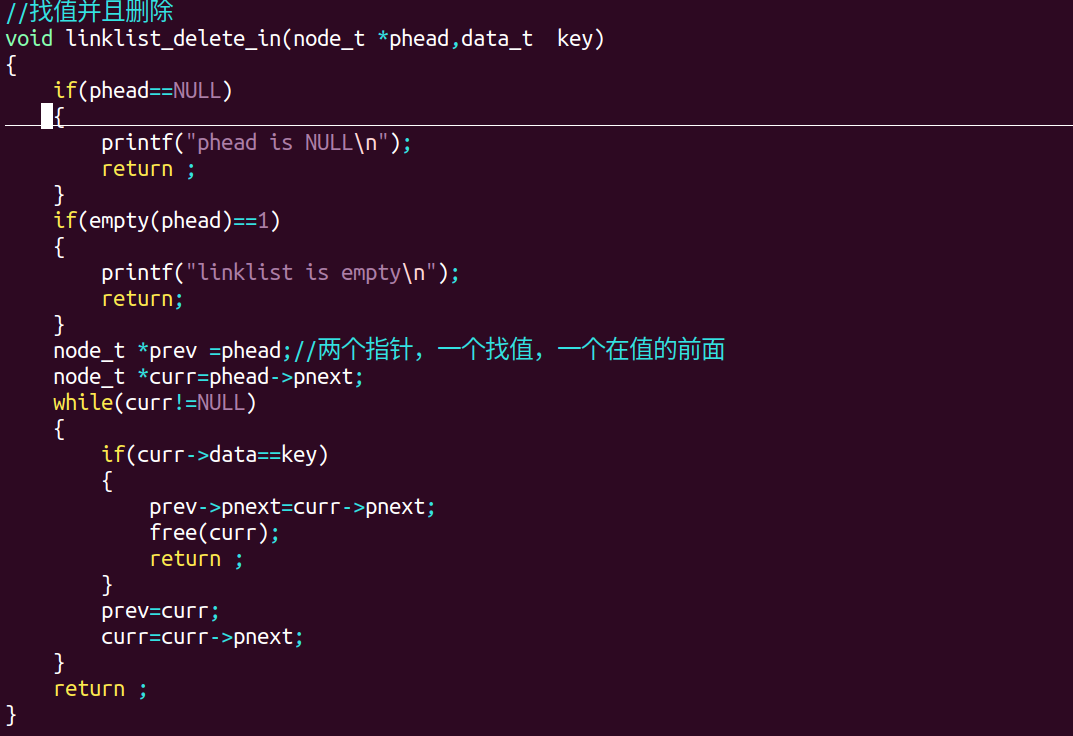Click the while(curr!=NULL) loop header
Screen dimensions: 1073x736
tap(155, 403)
